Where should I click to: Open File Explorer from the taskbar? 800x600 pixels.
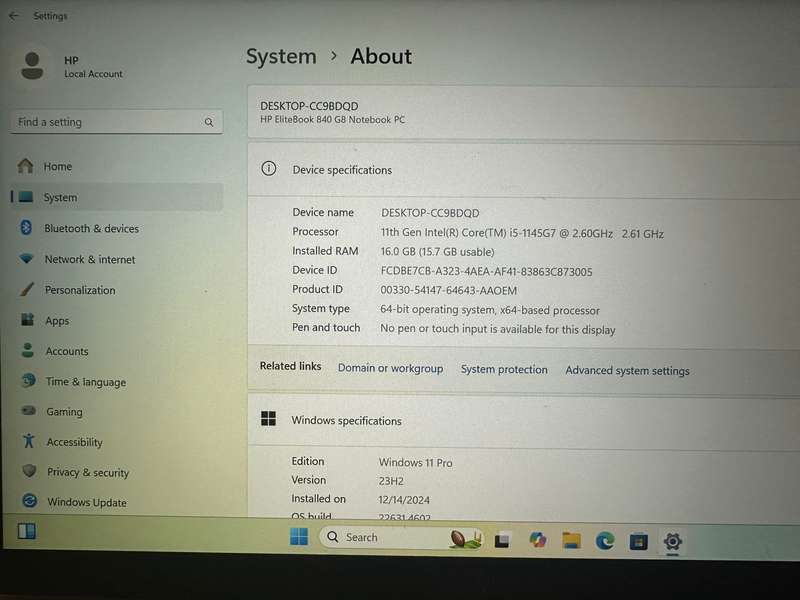click(571, 540)
